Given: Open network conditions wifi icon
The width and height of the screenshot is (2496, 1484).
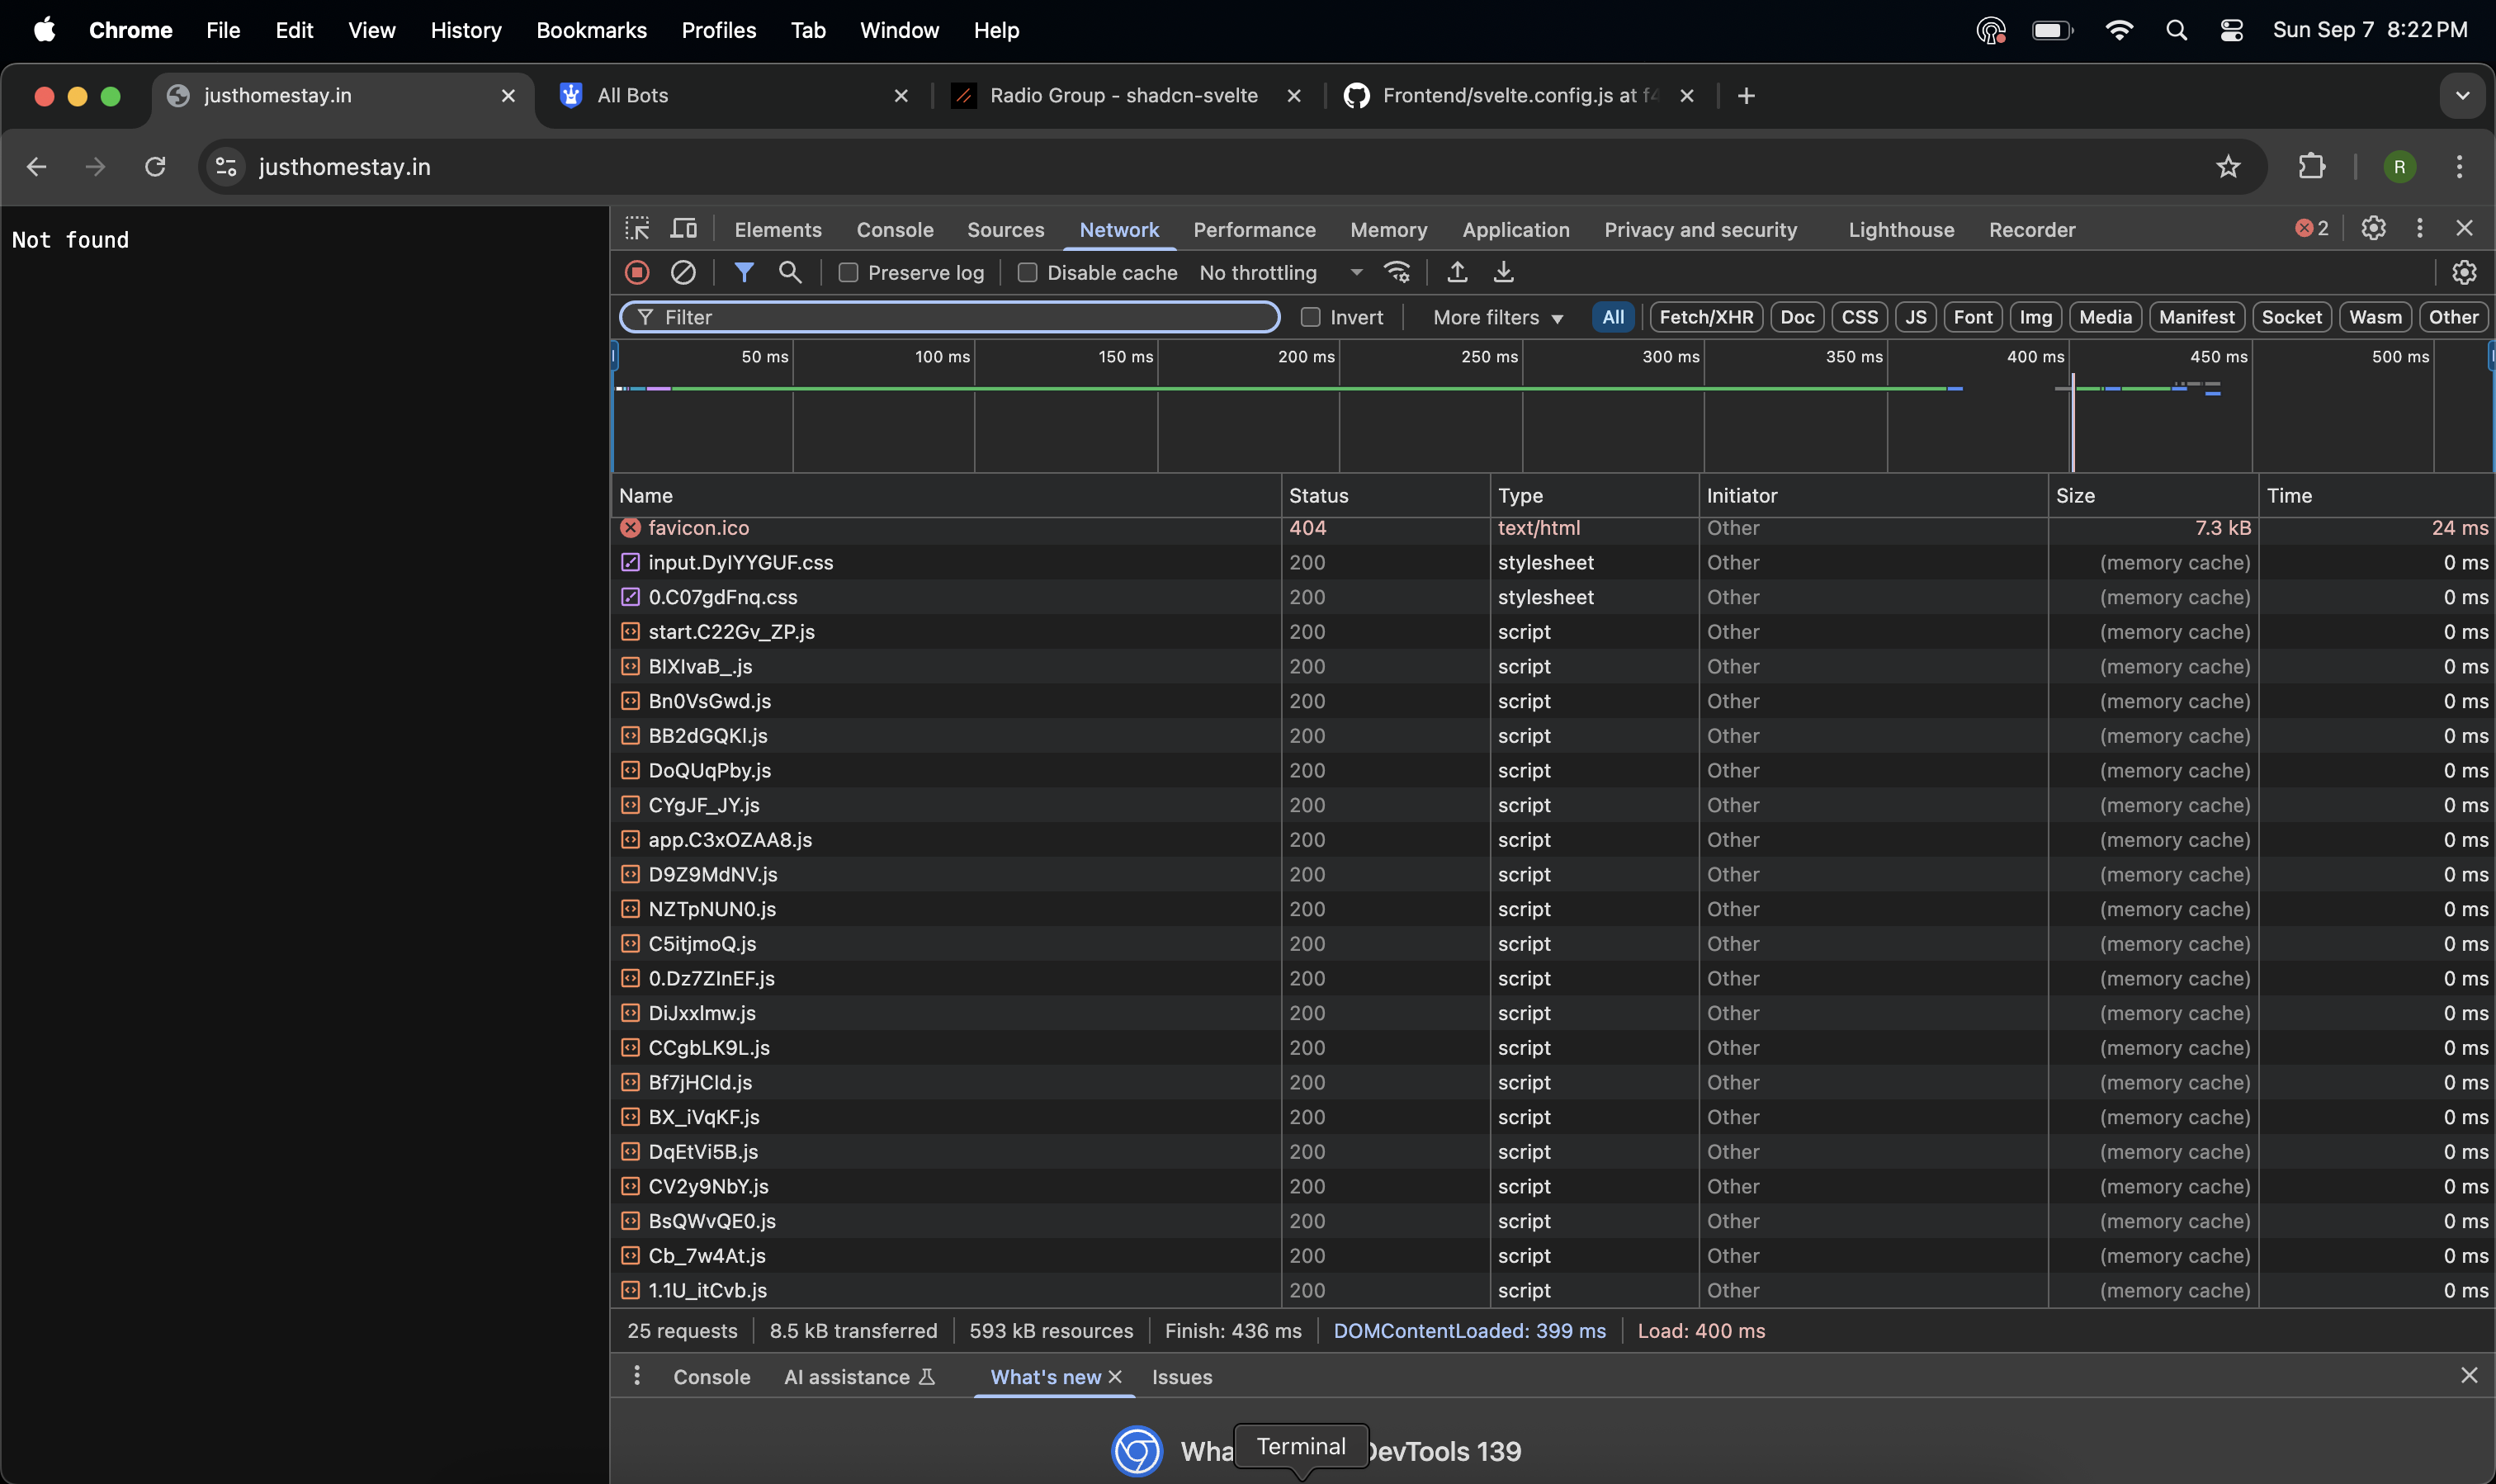Looking at the screenshot, I should tap(1397, 272).
